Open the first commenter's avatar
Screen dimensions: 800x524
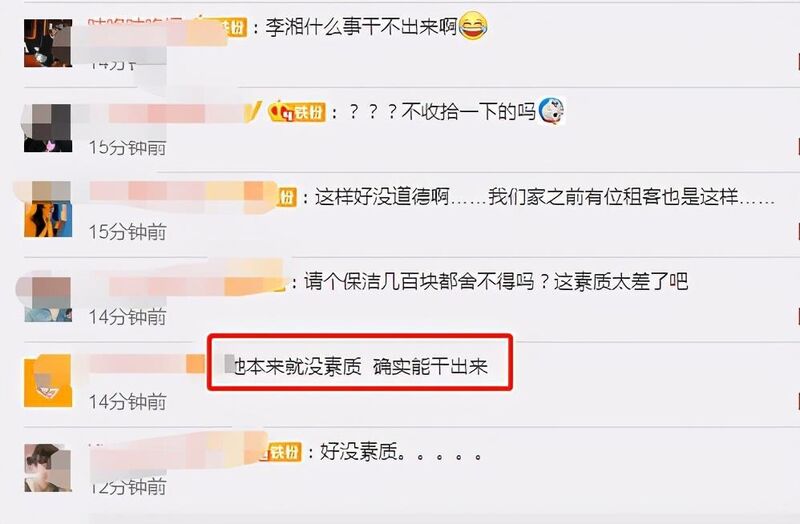48,43
